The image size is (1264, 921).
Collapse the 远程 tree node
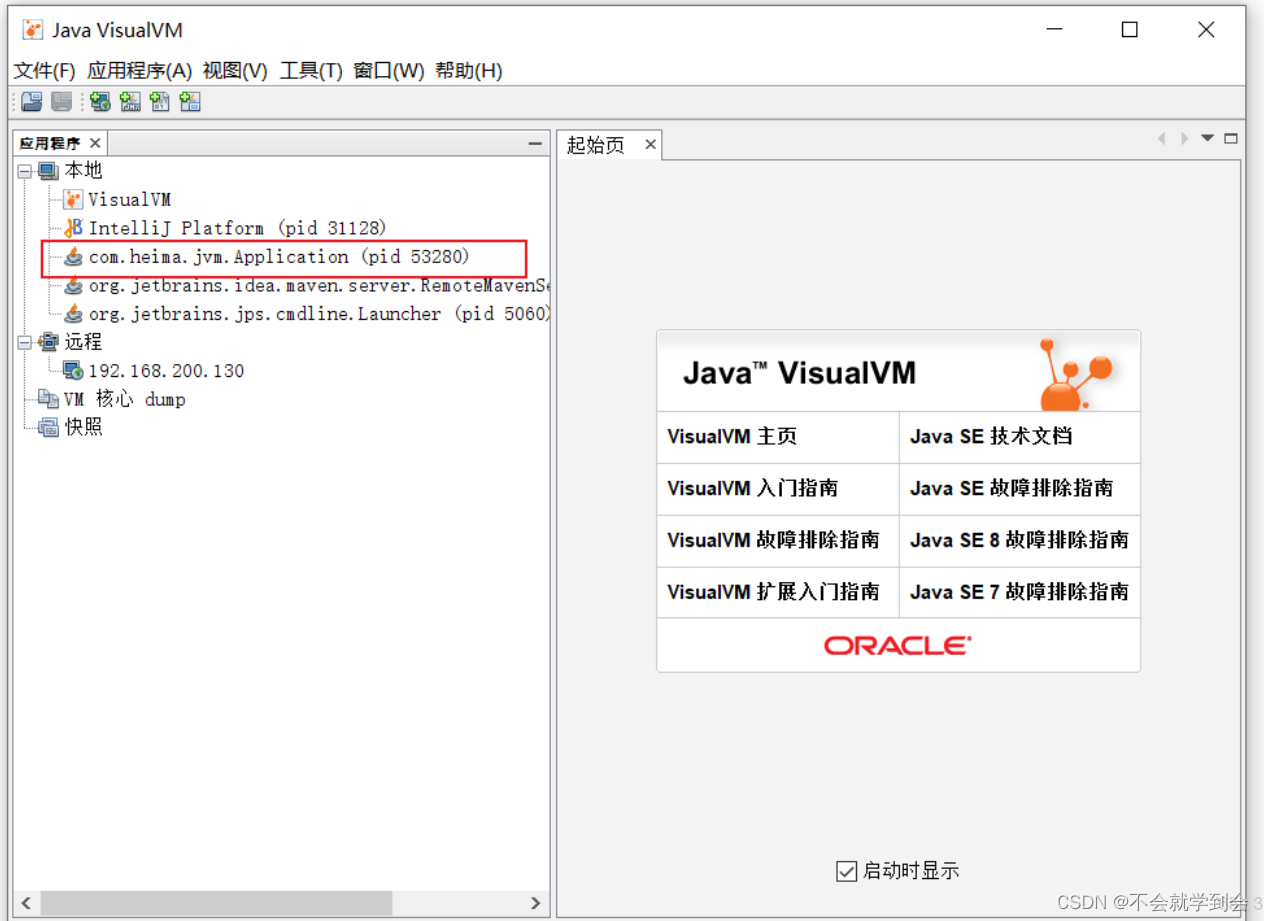tap(24, 342)
